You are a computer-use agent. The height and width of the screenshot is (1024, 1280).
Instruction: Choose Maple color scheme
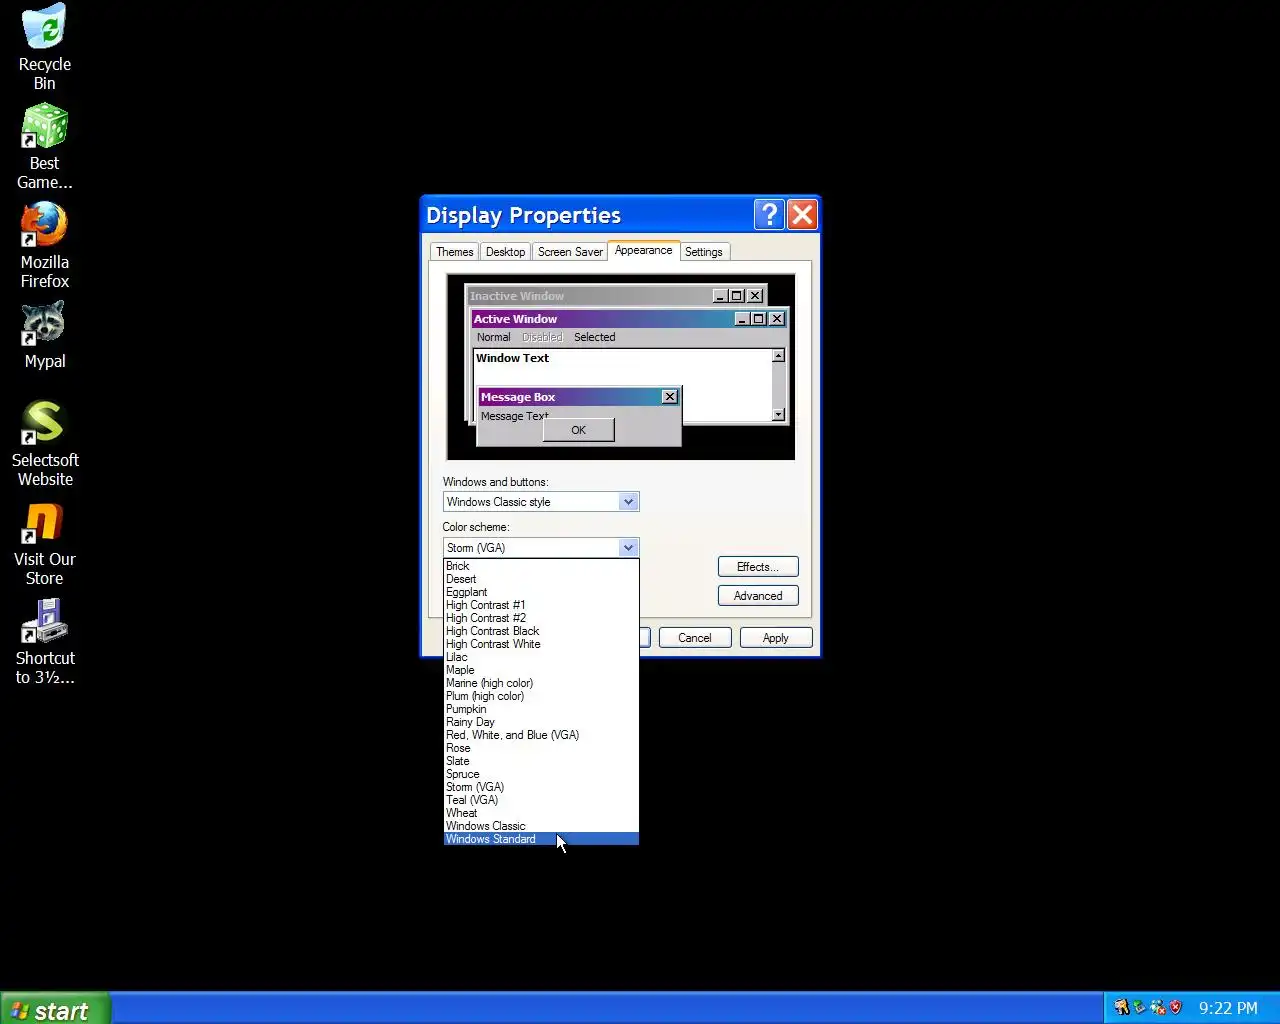(x=541, y=670)
